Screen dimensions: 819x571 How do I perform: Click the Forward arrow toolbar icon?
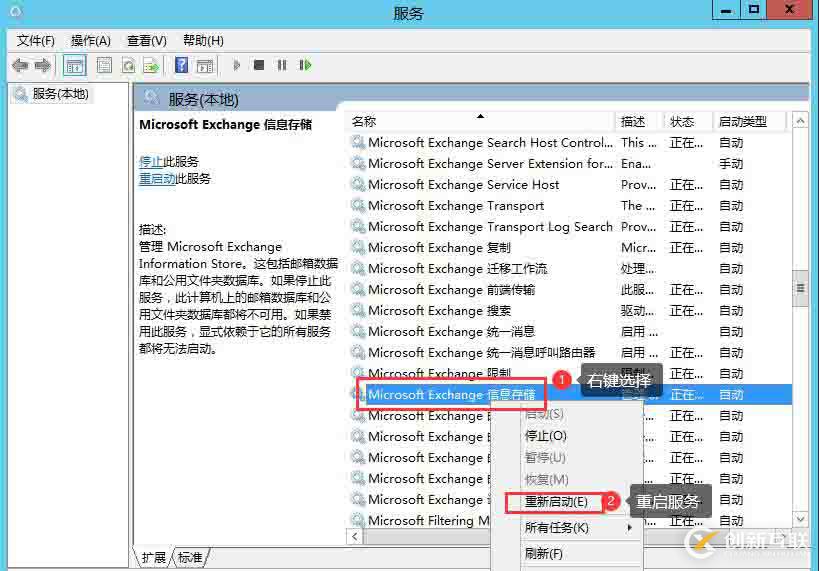pos(43,65)
